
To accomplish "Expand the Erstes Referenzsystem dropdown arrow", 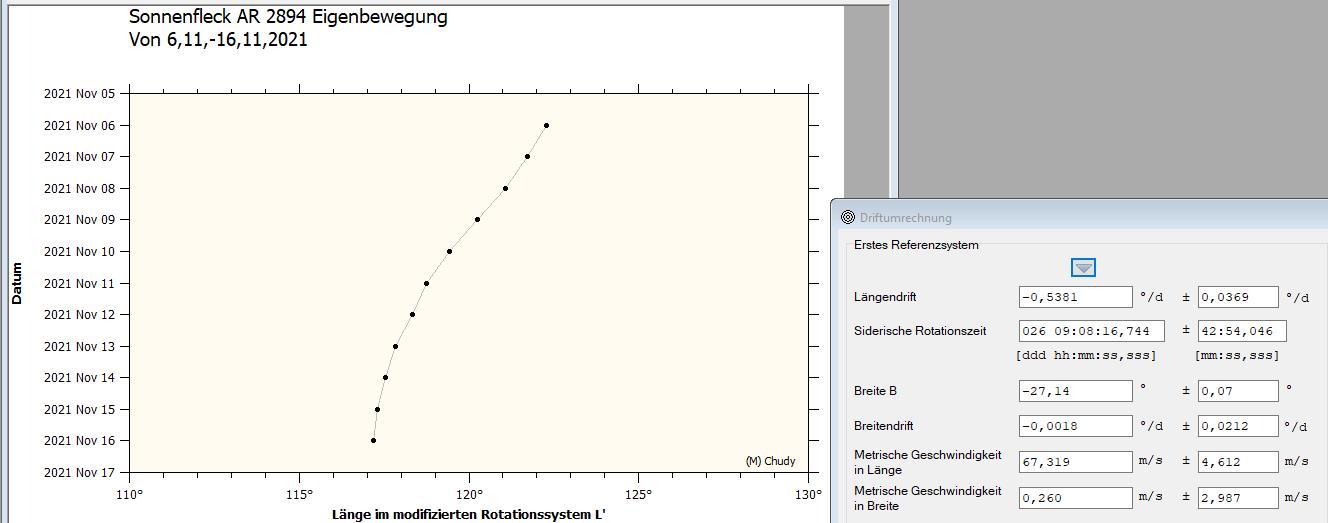I will (1083, 268).
